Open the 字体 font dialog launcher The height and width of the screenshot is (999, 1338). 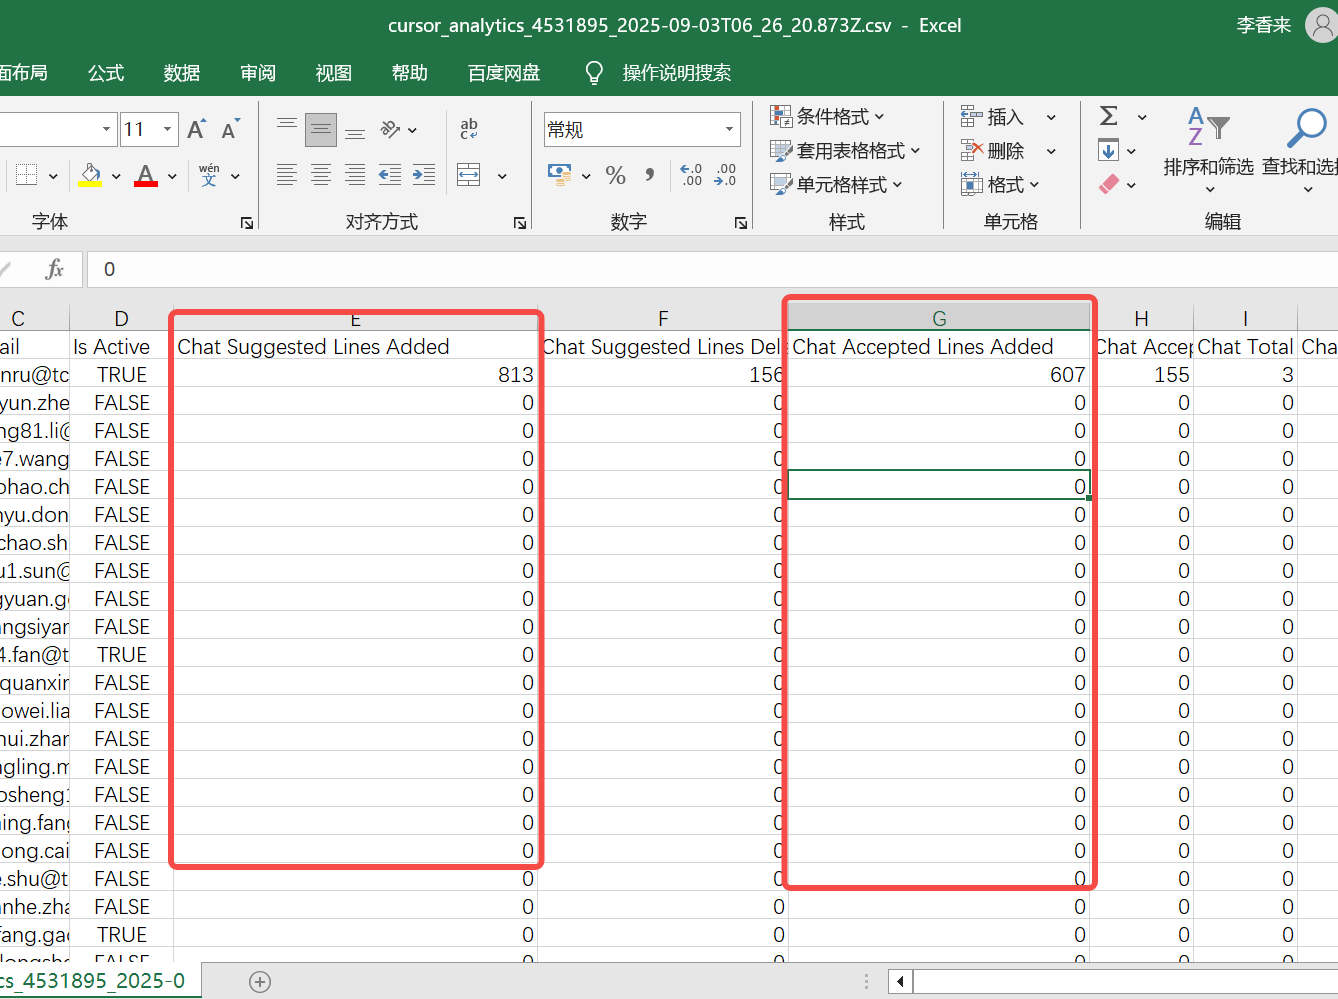[247, 223]
